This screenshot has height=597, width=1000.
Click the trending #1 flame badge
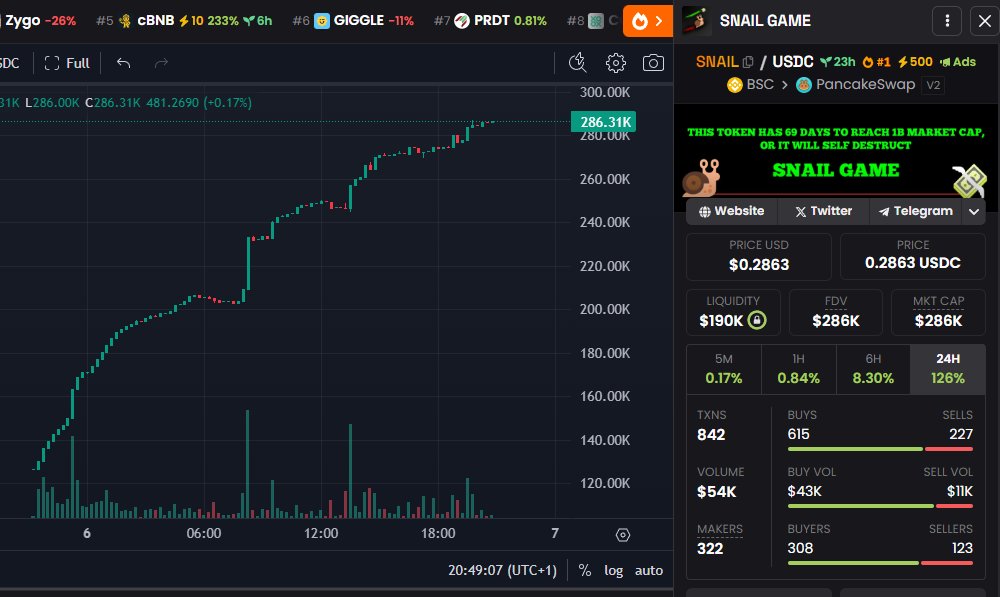click(876, 62)
